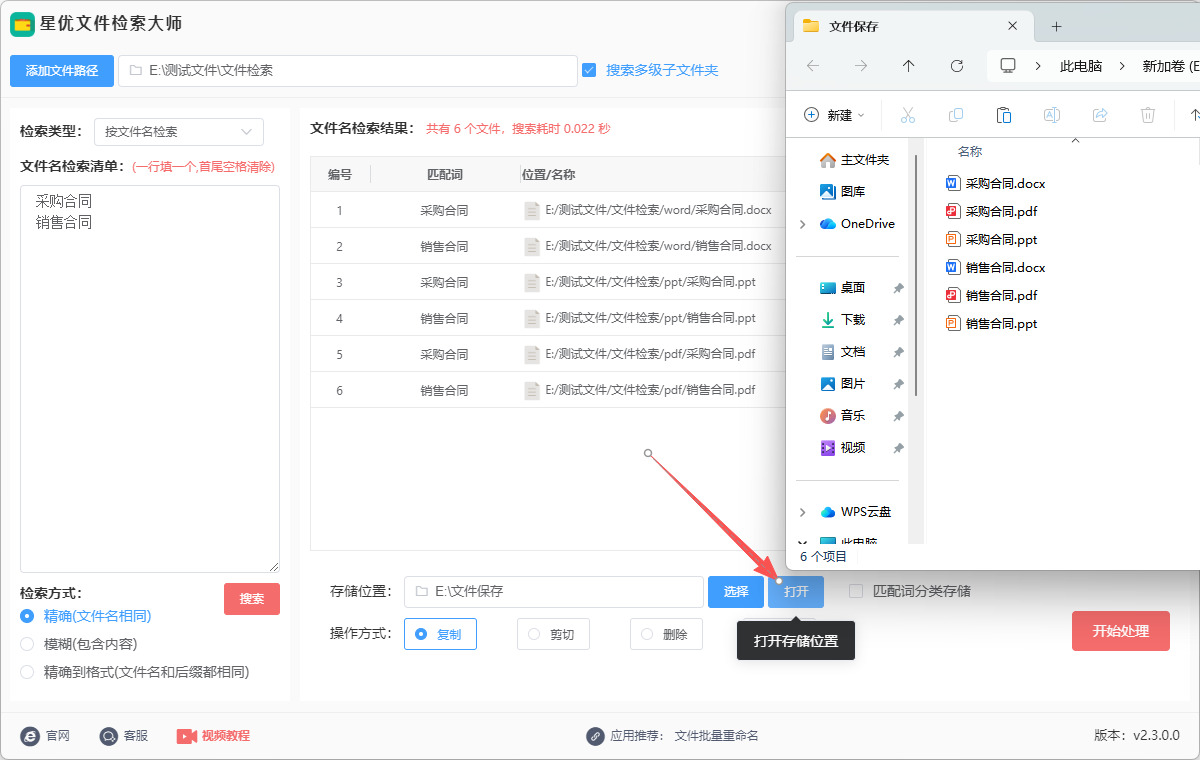Image resolution: width=1200 pixels, height=760 pixels.
Task: Select file 采购合同.pdf in Explorer
Action: tap(991, 212)
